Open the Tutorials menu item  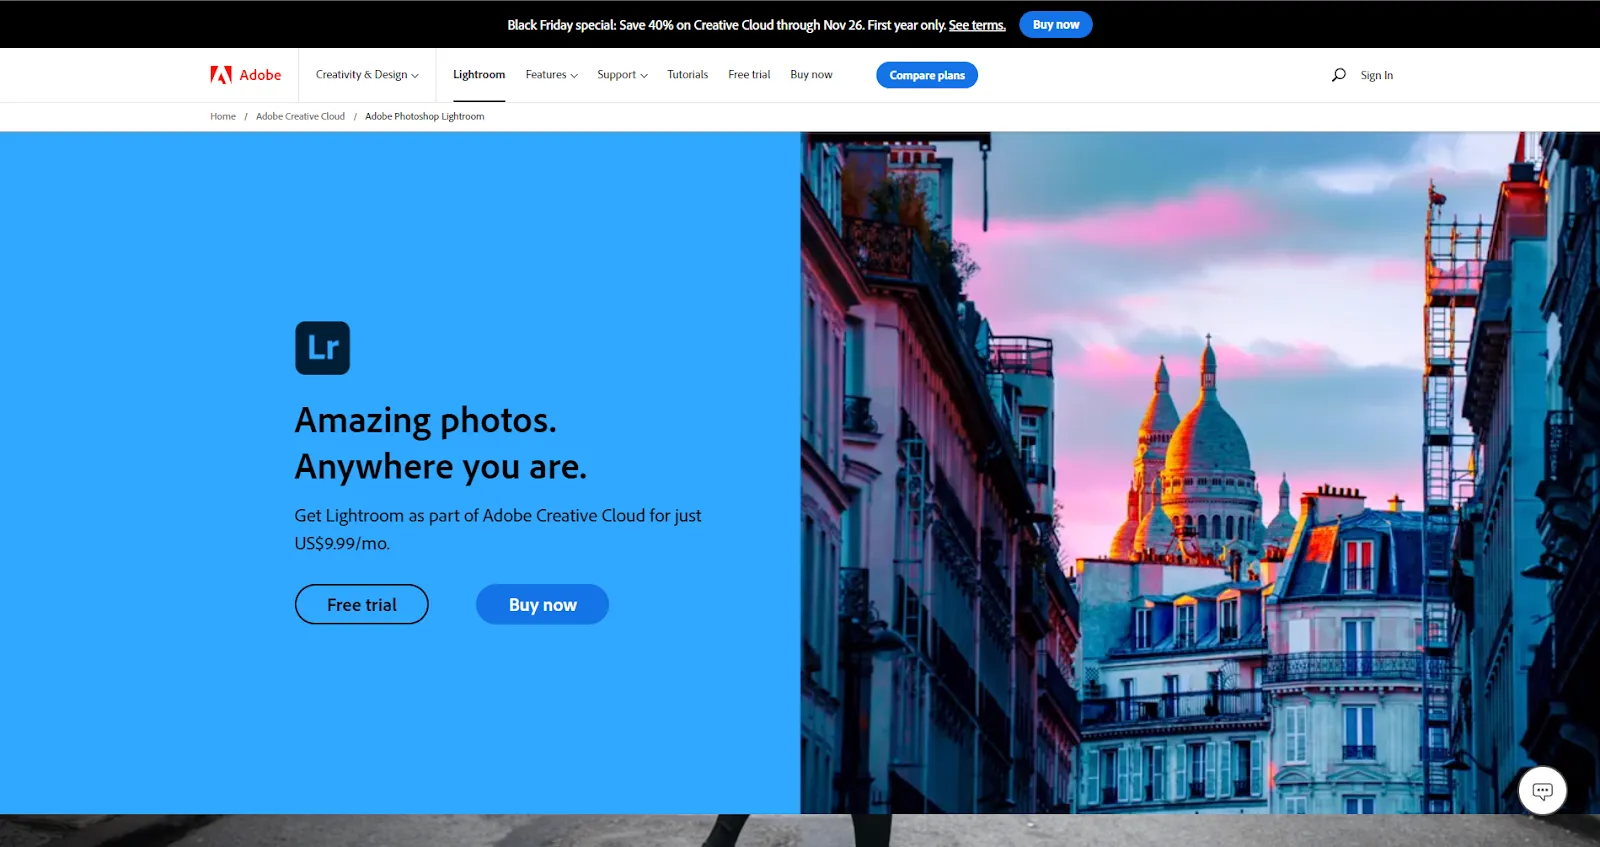[x=688, y=75]
